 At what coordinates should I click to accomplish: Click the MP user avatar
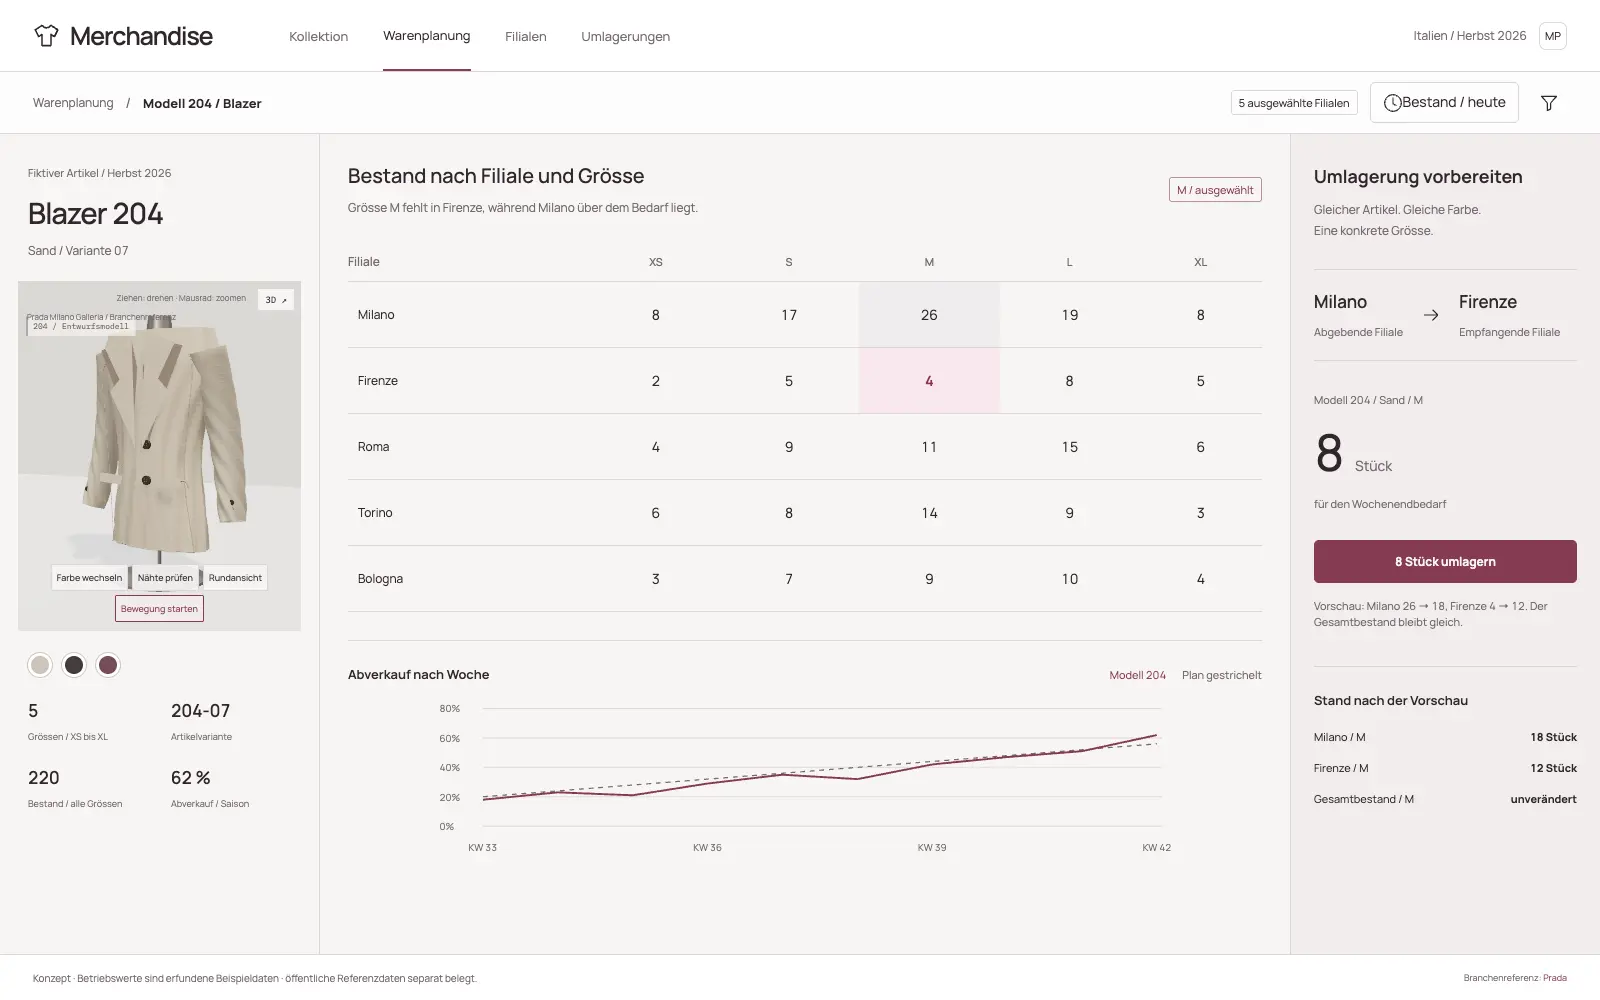[x=1552, y=36]
